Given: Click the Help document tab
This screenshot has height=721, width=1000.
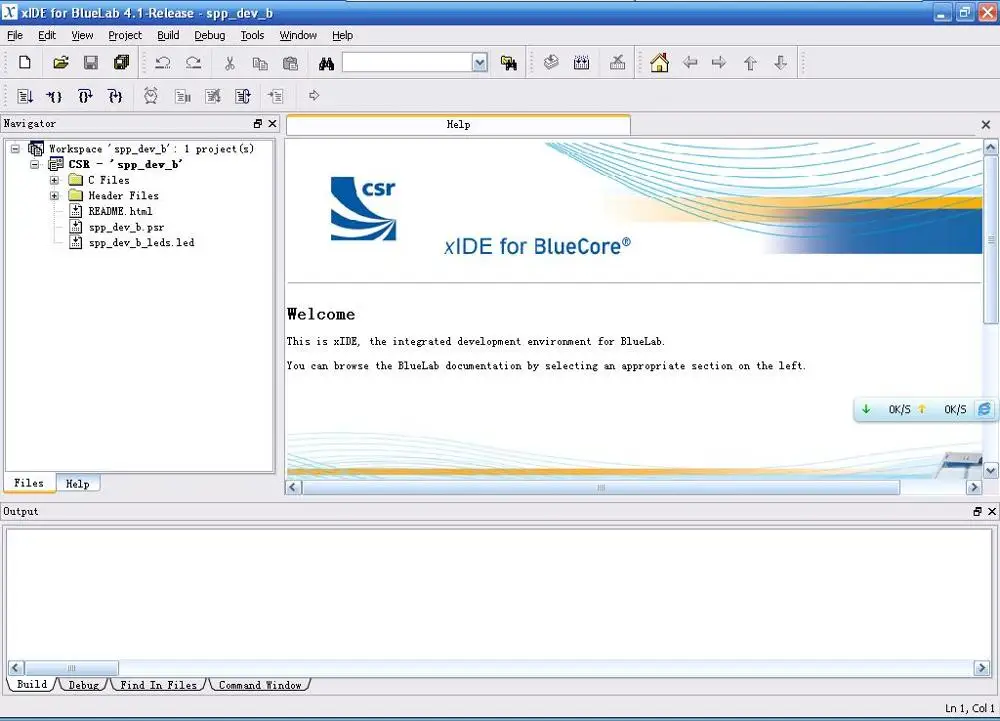Looking at the screenshot, I should tap(458, 125).
